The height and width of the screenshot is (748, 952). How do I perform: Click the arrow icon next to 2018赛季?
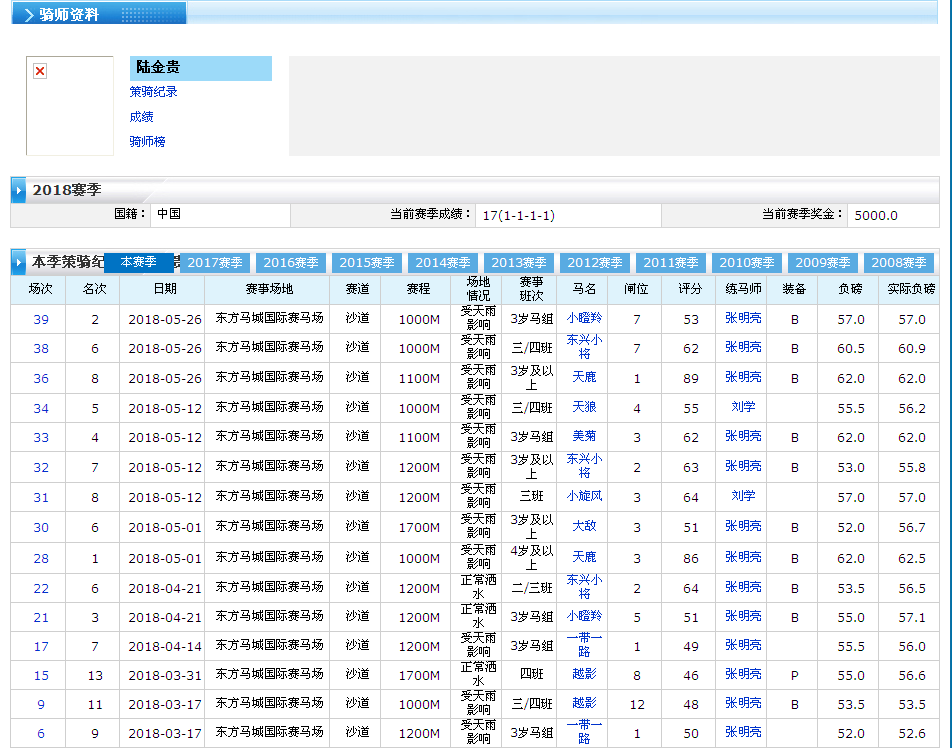pos(19,190)
